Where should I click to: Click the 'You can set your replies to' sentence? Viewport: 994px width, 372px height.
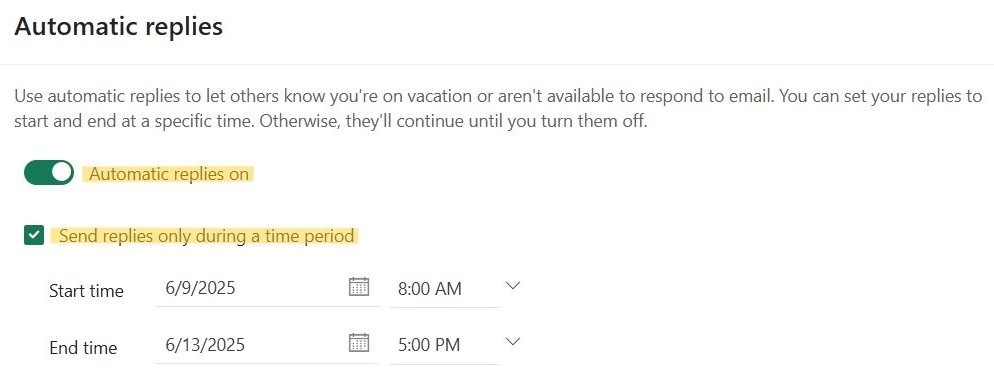pos(881,96)
